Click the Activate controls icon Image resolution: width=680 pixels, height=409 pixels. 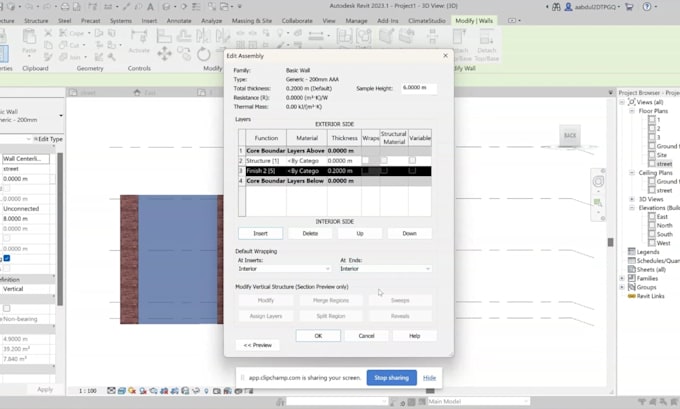tap(139, 36)
